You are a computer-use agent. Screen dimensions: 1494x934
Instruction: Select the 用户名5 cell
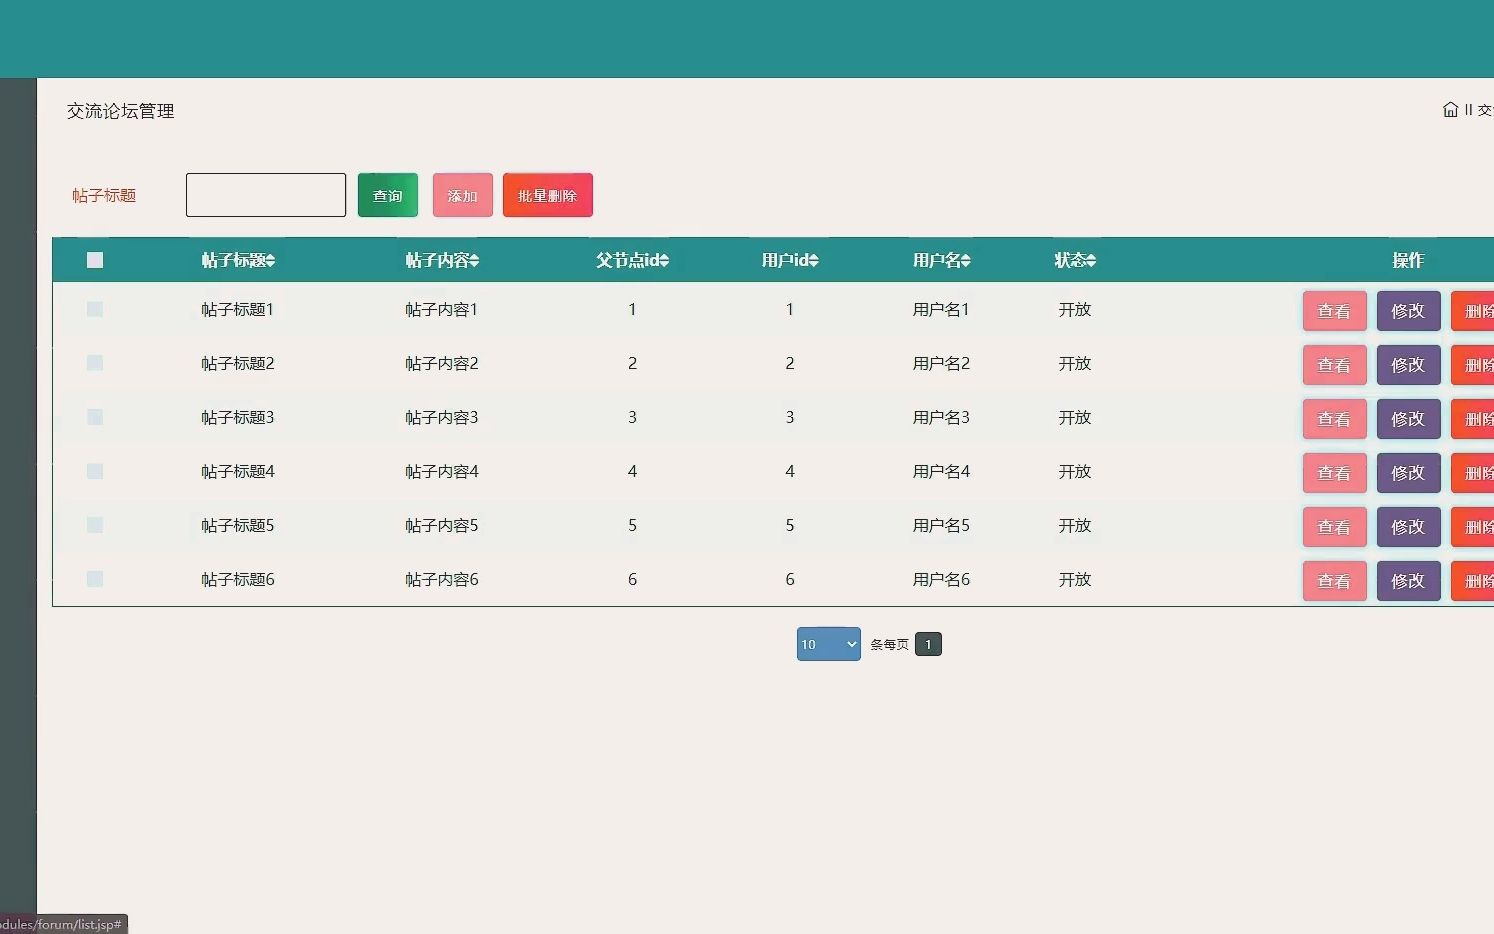coord(941,525)
